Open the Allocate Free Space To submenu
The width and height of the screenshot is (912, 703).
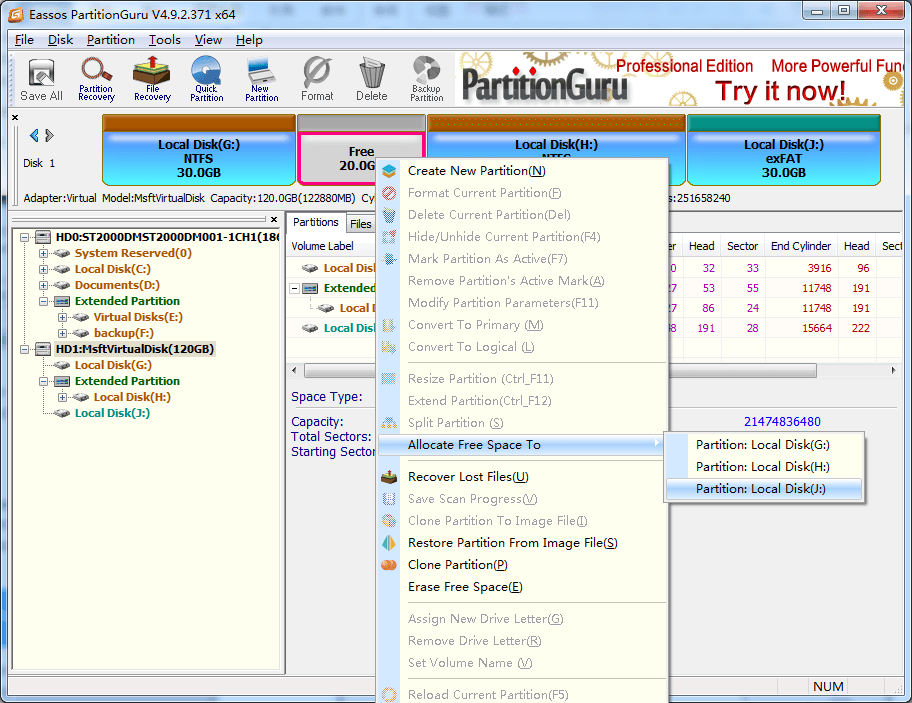pos(522,445)
